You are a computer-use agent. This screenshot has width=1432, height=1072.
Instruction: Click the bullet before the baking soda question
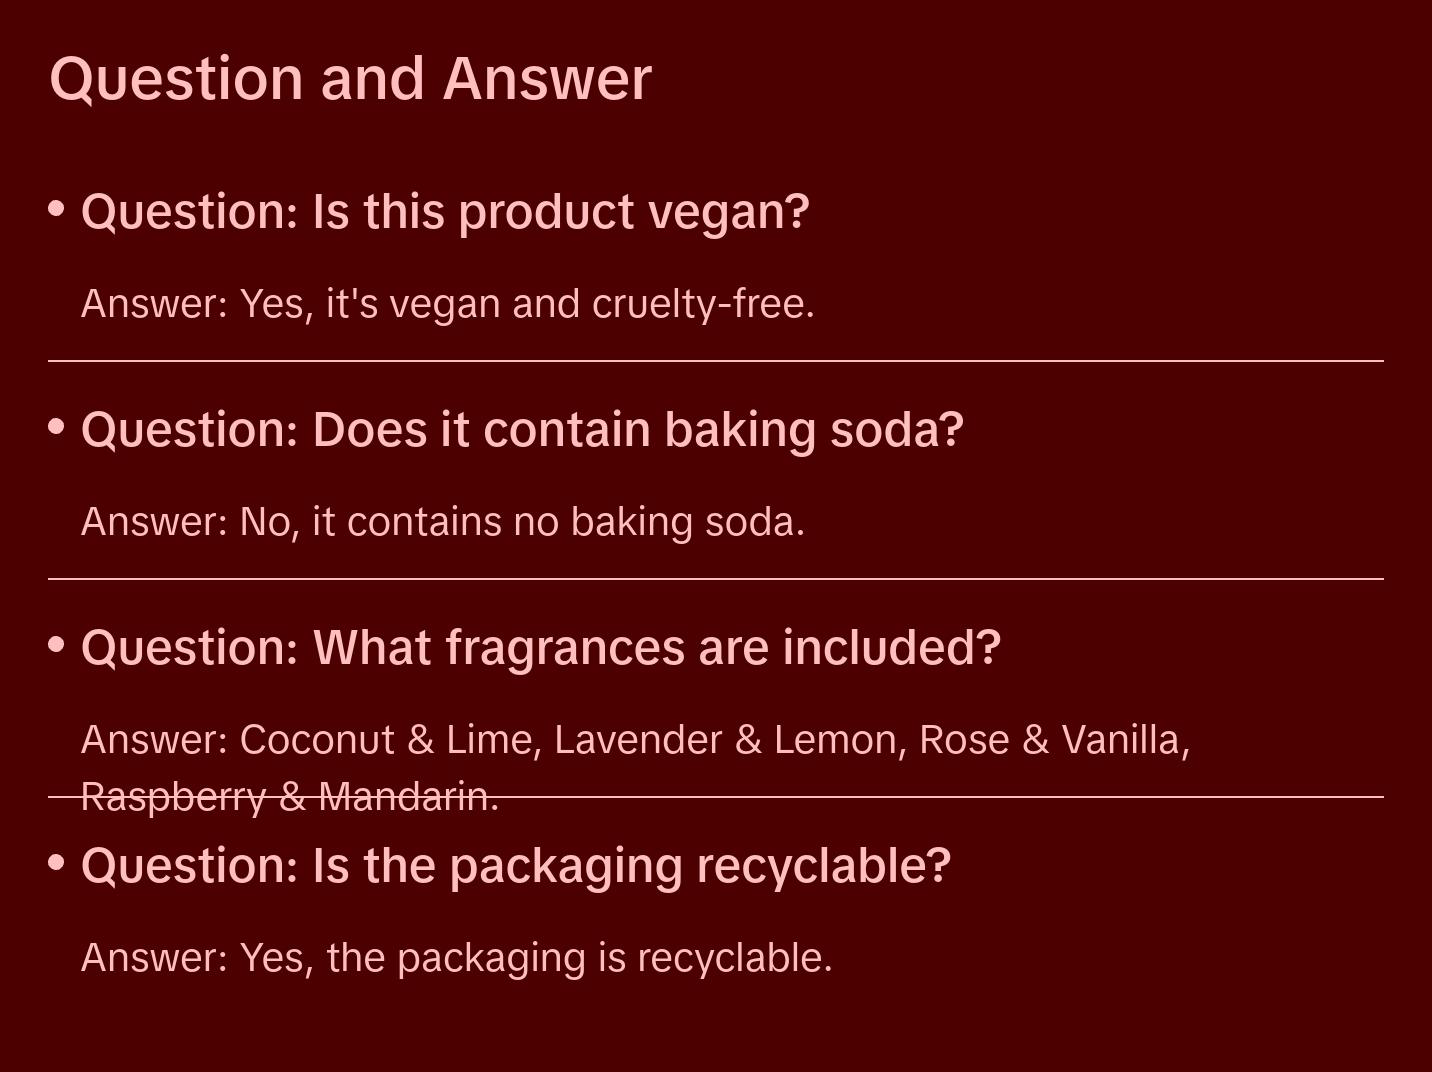pyautogui.click(x=57, y=427)
